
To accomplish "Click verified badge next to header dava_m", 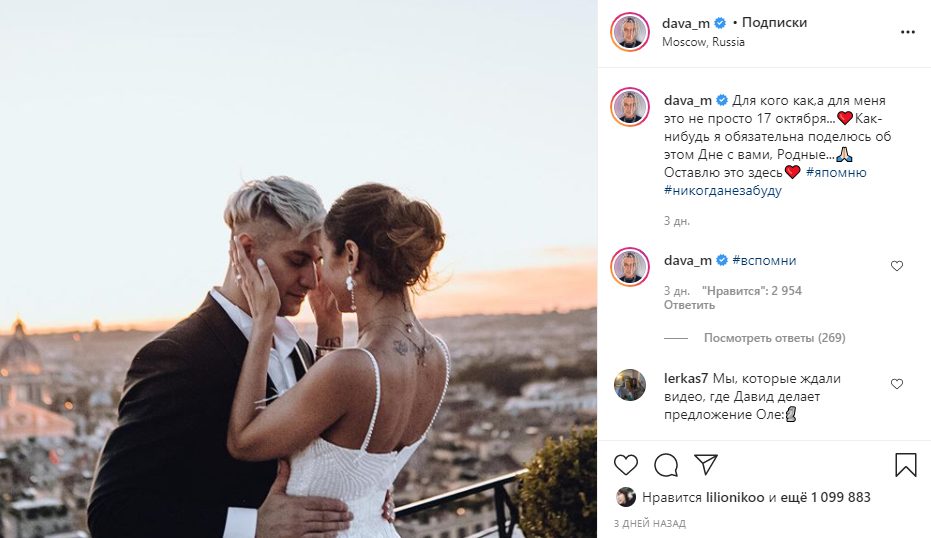I will [720, 23].
